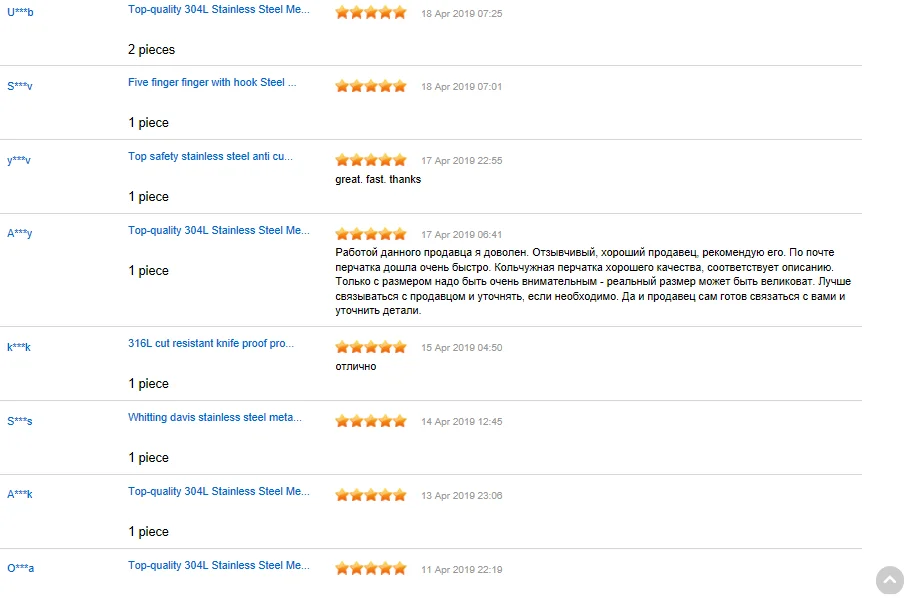
Task: Open reviewer profile S***v
Action: click(x=20, y=86)
